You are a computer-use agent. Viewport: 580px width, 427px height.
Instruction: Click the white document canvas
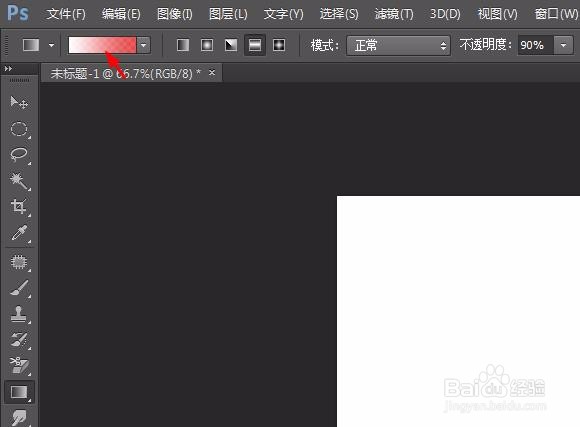pos(458,311)
